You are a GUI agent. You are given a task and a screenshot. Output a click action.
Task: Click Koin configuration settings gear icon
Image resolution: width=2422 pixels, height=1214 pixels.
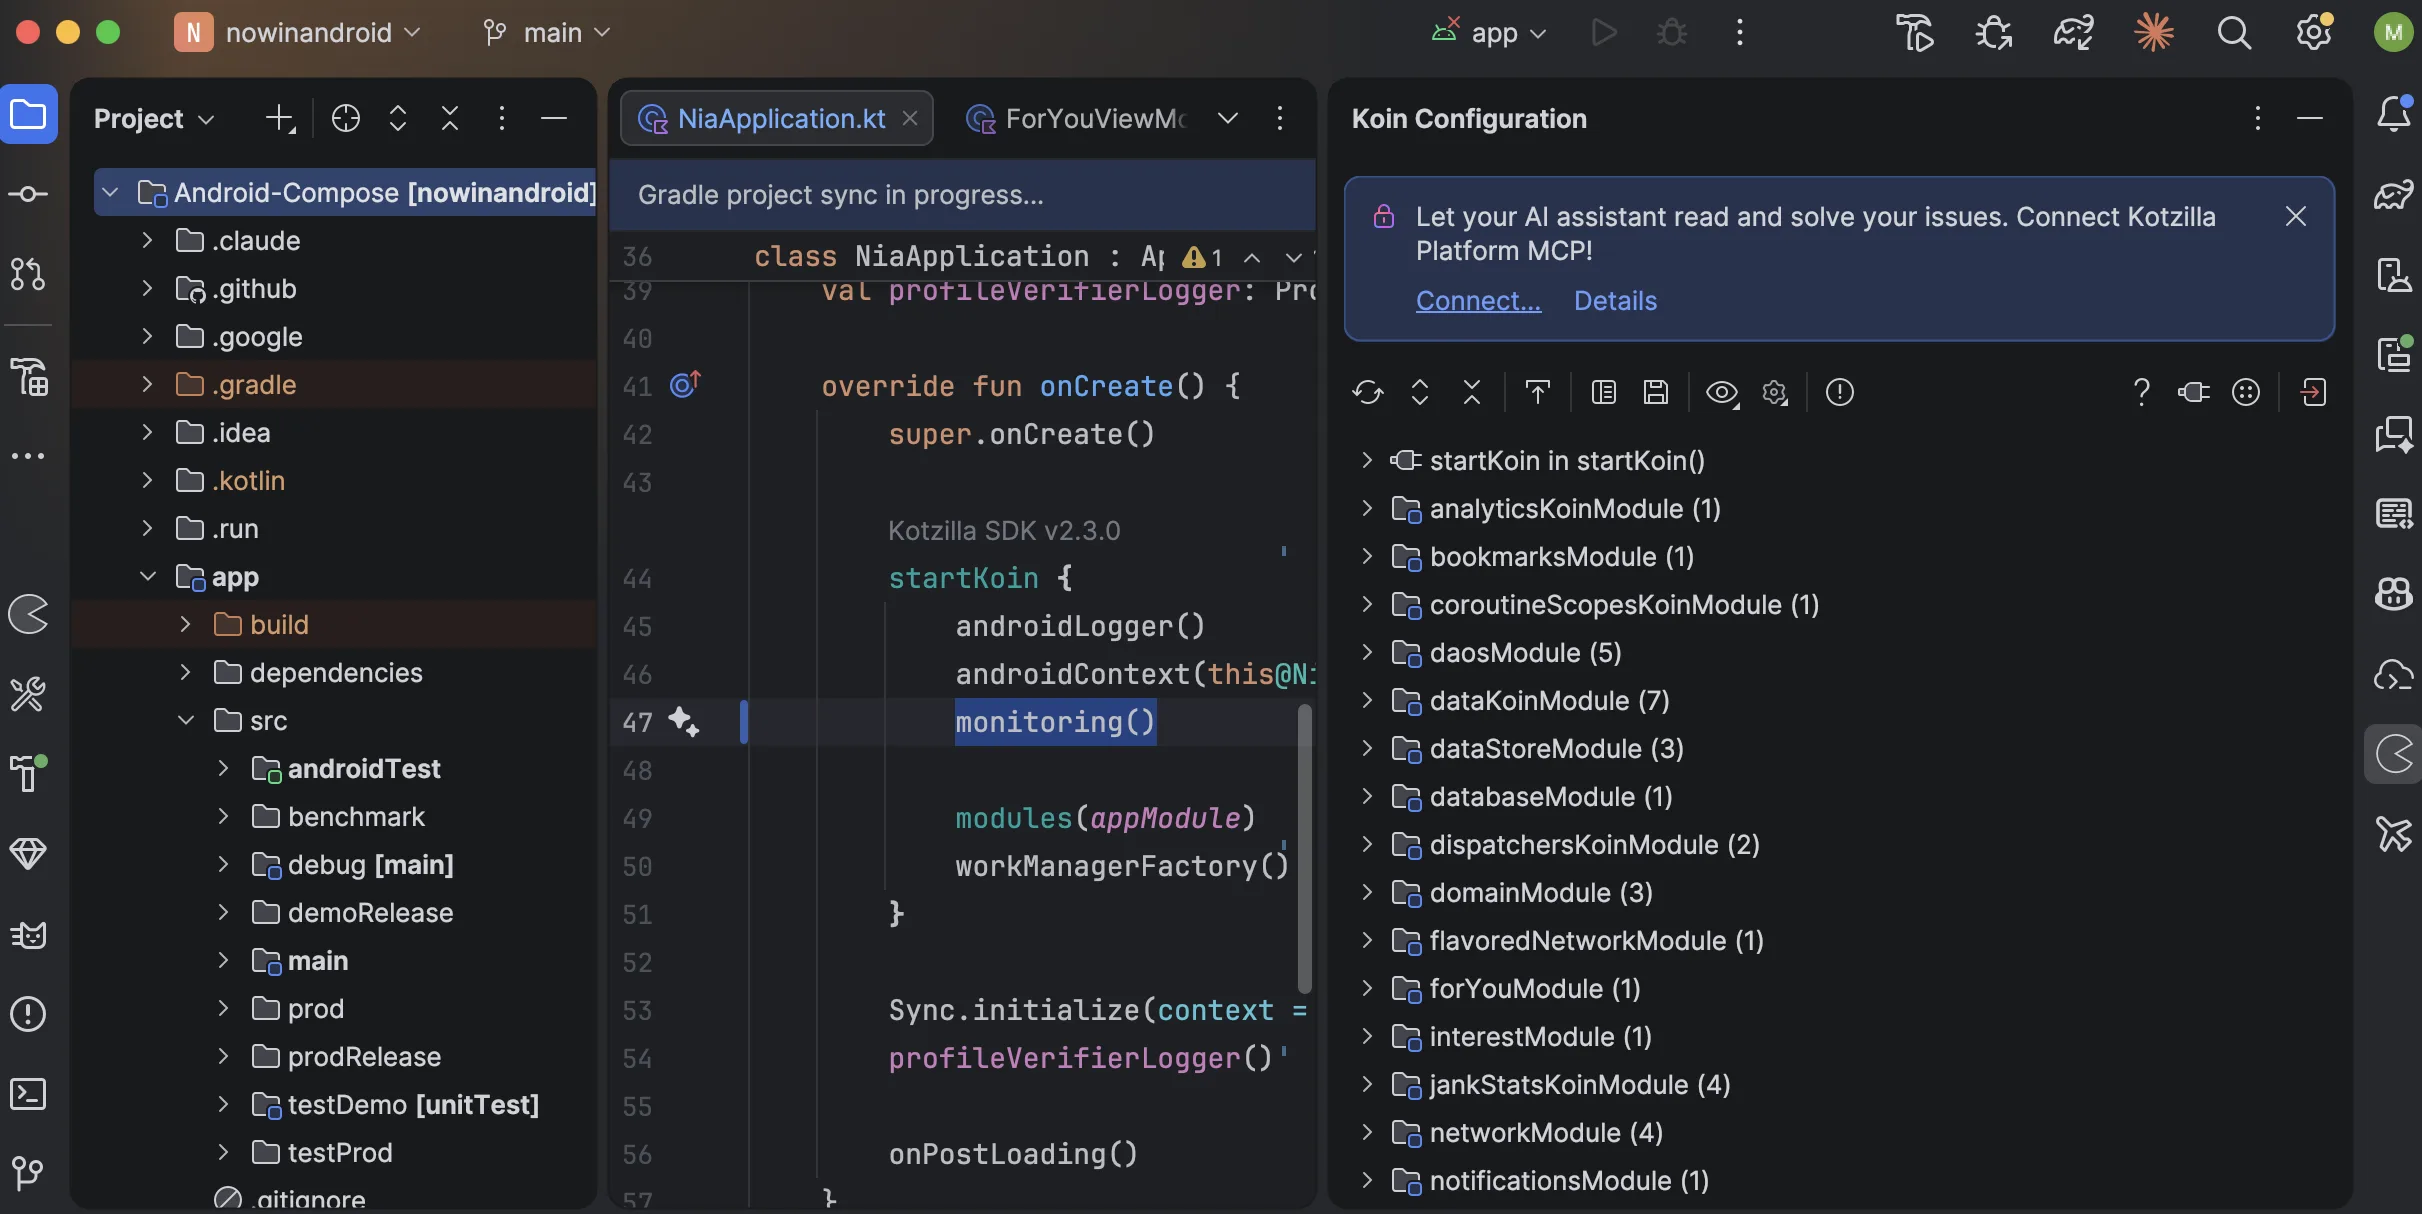tap(1776, 392)
